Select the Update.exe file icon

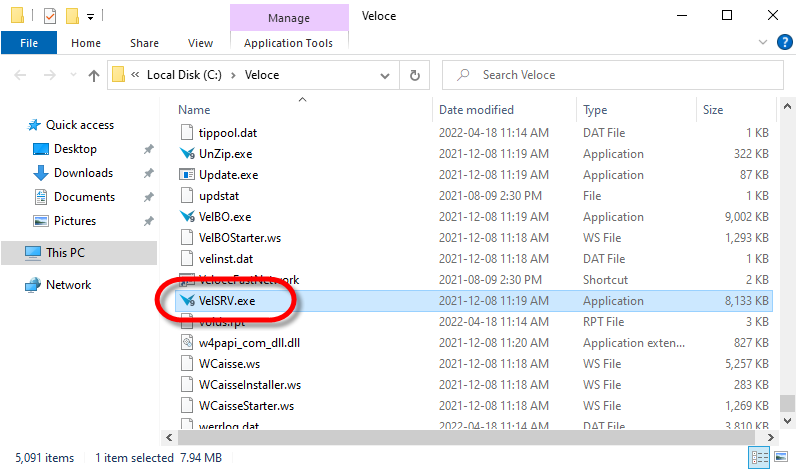[186, 175]
